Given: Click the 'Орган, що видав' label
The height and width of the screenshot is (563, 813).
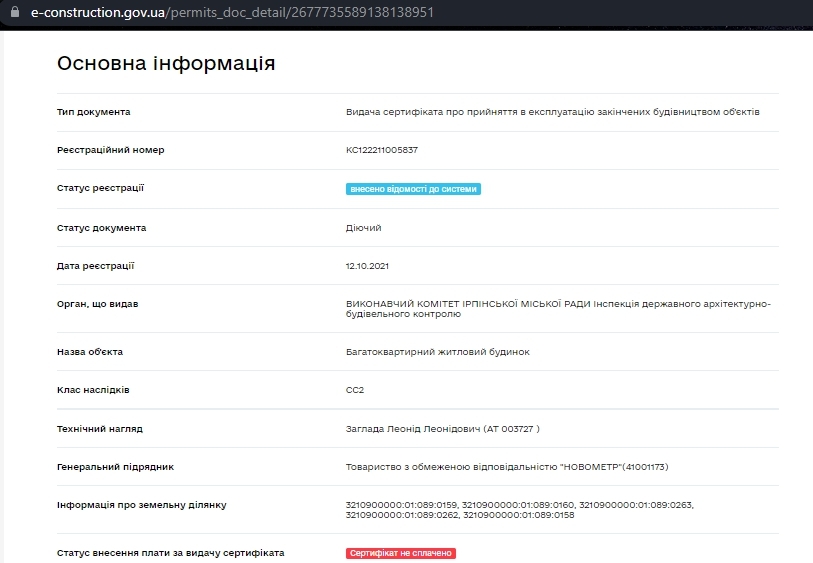Looking at the screenshot, I should click(97, 304).
